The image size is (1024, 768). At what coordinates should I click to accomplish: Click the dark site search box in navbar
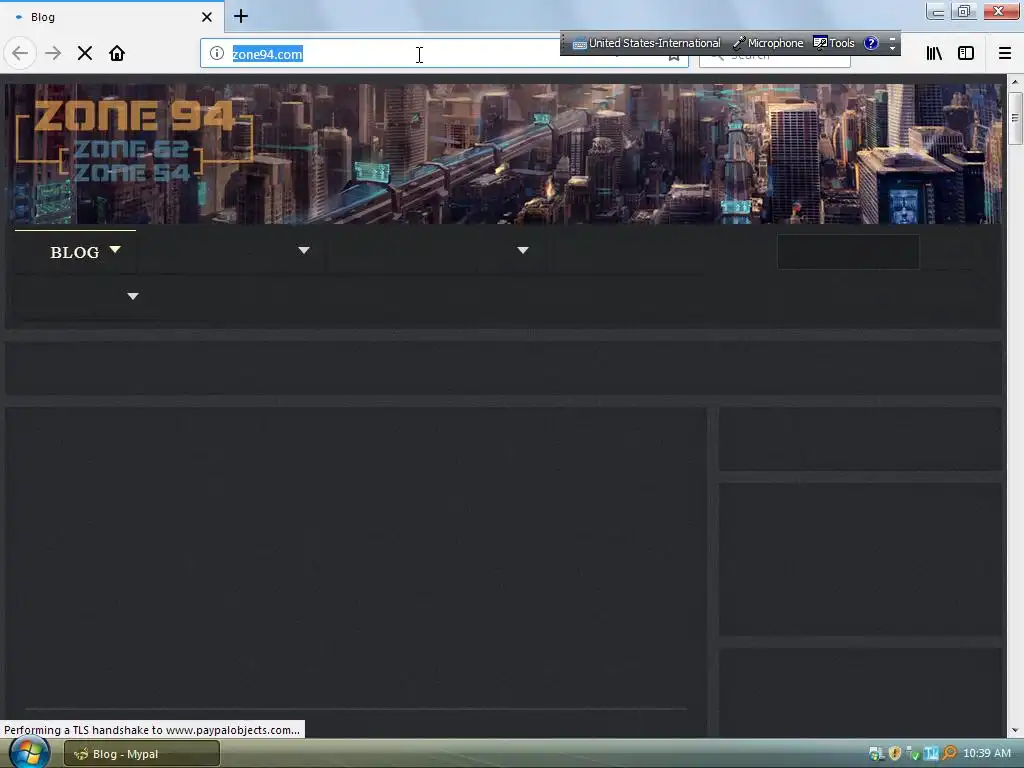(848, 251)
